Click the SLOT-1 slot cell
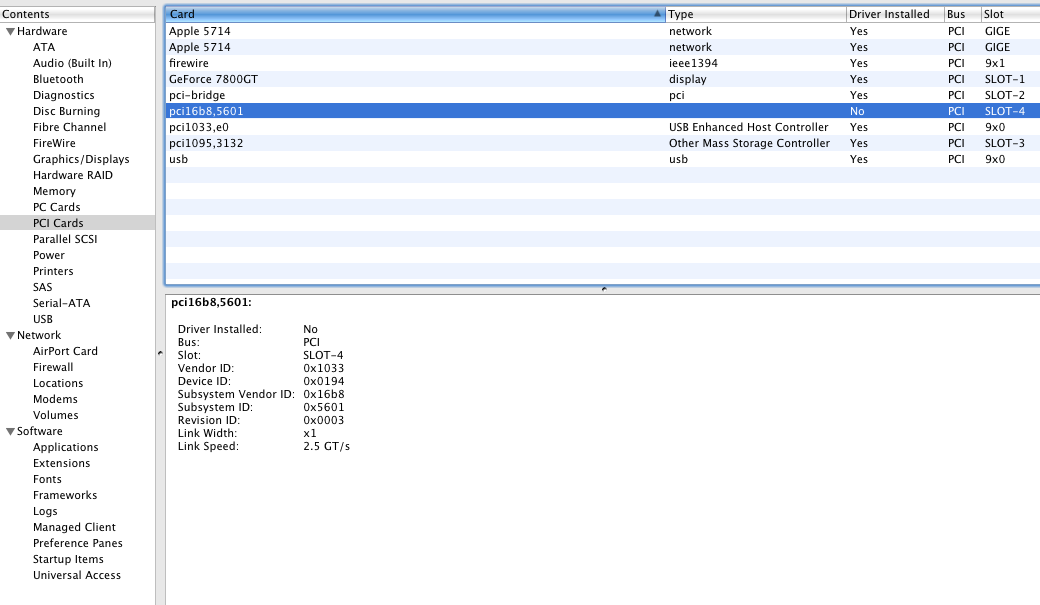Viewport: 1040px width, 605px height. [1004, 79]
